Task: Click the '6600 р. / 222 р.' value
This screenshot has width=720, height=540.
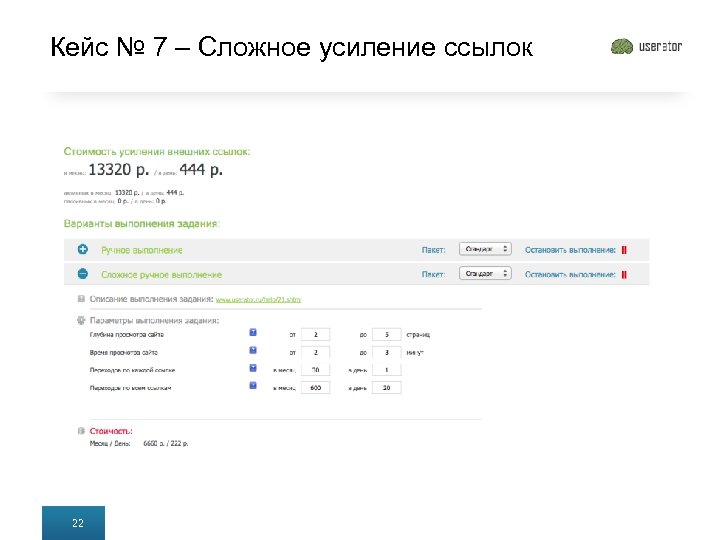Action: [x=166, y=444]
